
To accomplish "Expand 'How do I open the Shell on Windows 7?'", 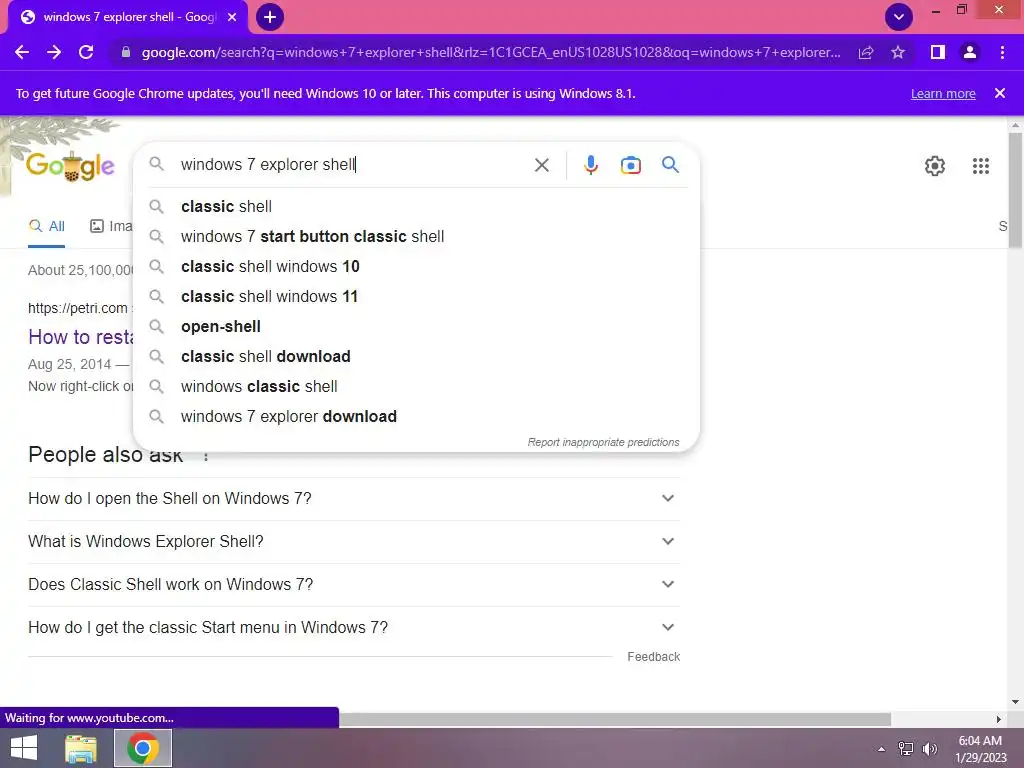I will click(x=353, y=498).
